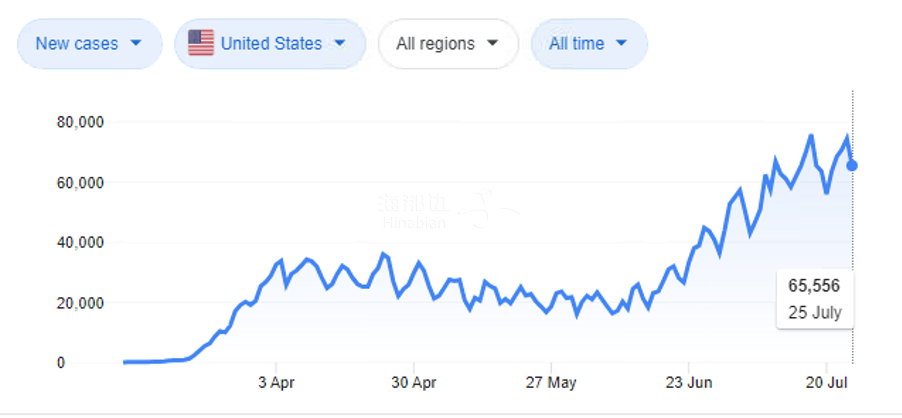The height and width of the screenshot is (418, 902).
Task: Click the 20 Jul date label
Action: coord(826,382)
